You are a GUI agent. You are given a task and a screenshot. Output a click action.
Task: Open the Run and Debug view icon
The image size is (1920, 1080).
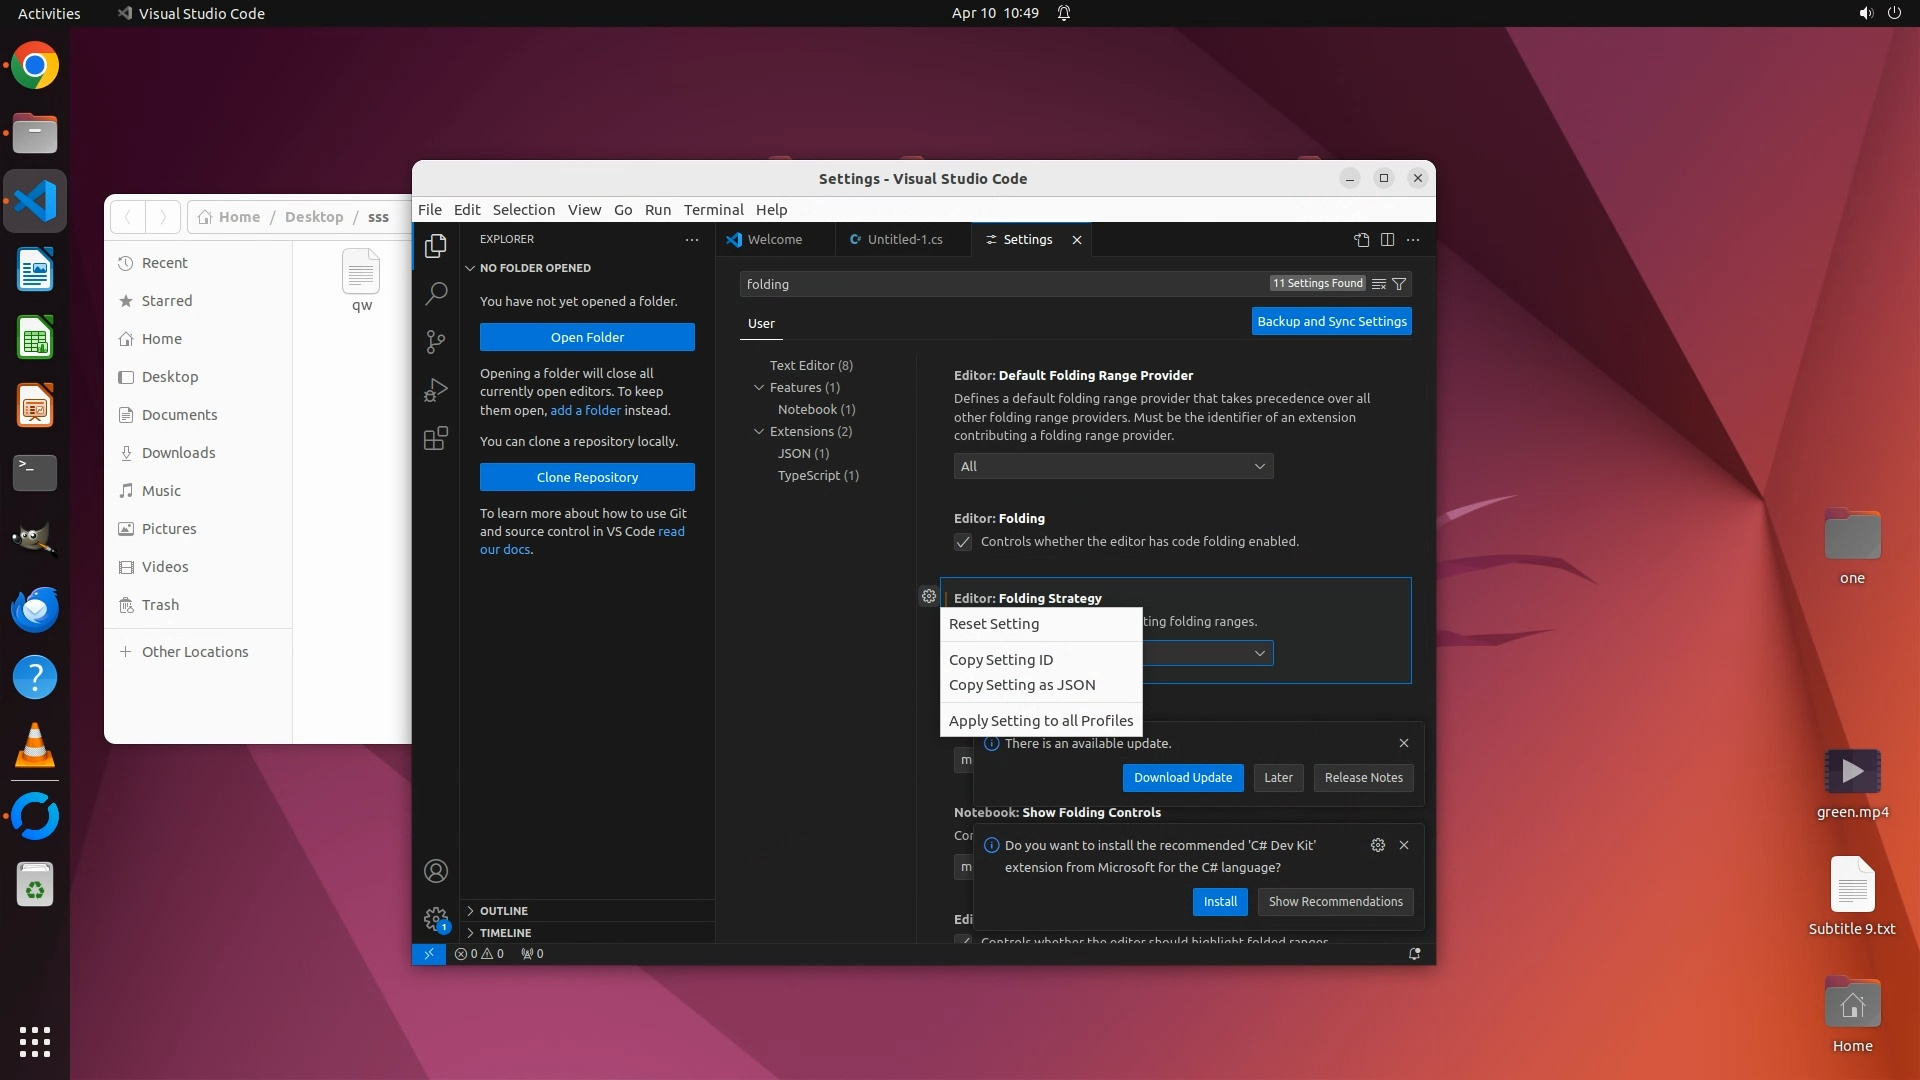pos(436,390)
